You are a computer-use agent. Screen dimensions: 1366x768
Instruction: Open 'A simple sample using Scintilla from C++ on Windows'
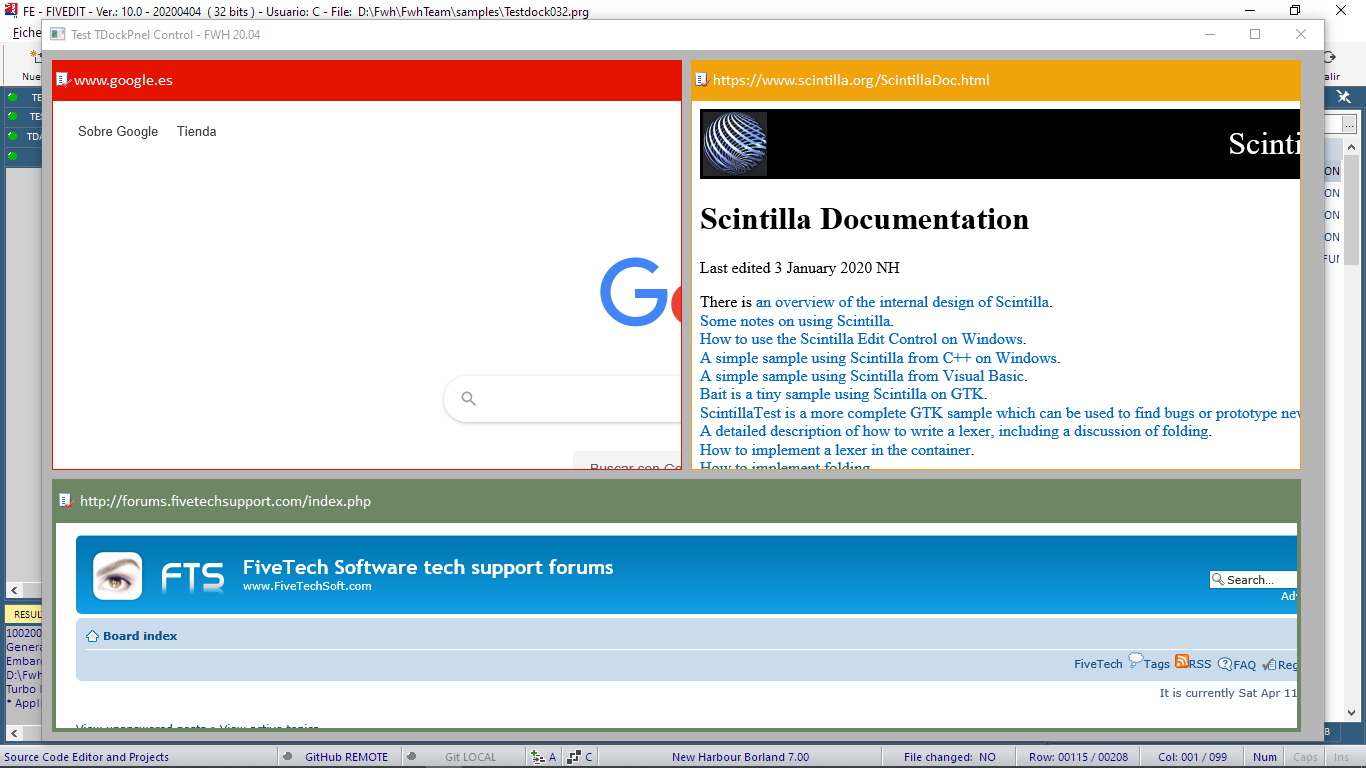coord(878,358)
